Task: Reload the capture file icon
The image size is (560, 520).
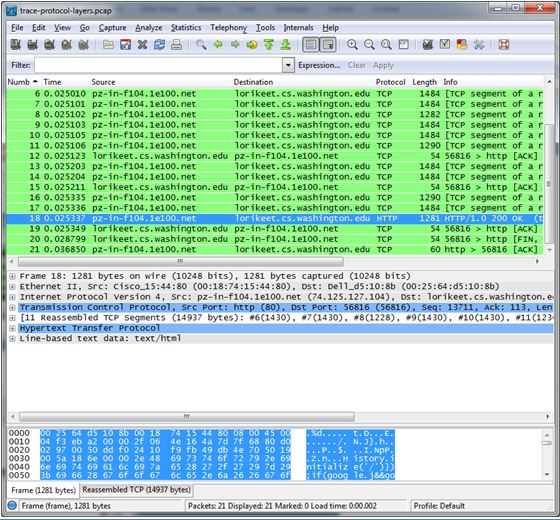Action: pos(159,45)
